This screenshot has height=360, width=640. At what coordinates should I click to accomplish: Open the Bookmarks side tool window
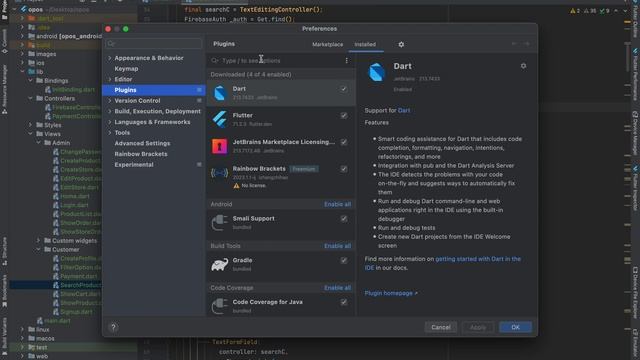(4, 291)
